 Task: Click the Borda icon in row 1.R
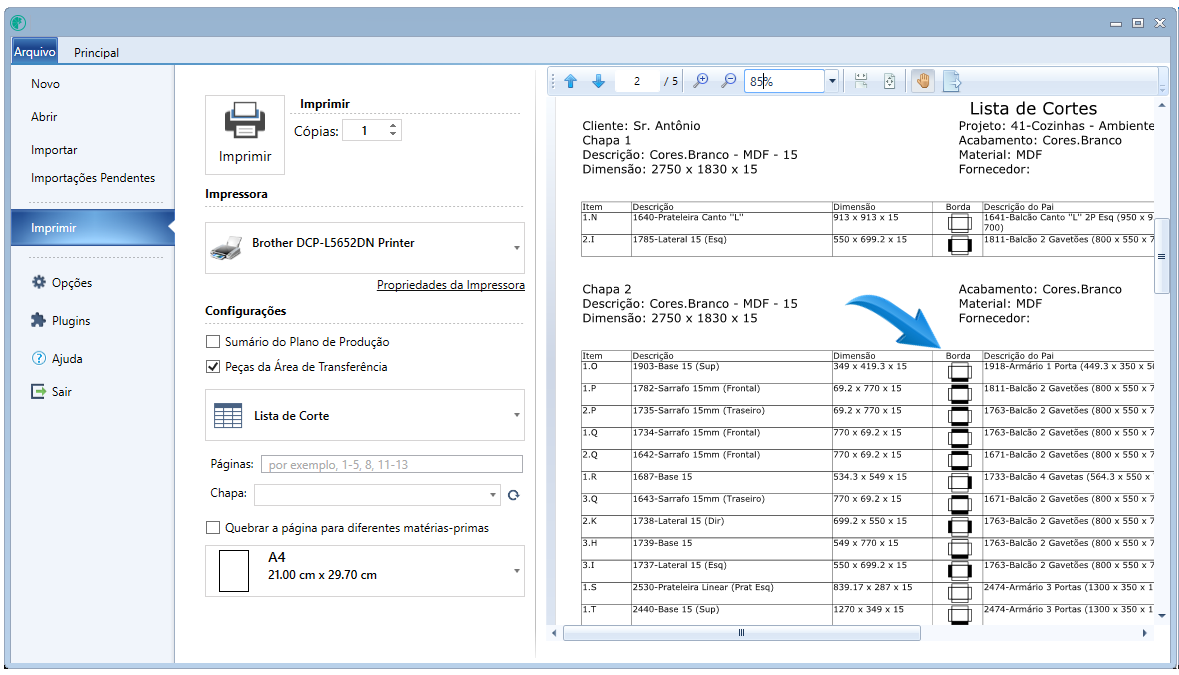(x=959, y=482)
